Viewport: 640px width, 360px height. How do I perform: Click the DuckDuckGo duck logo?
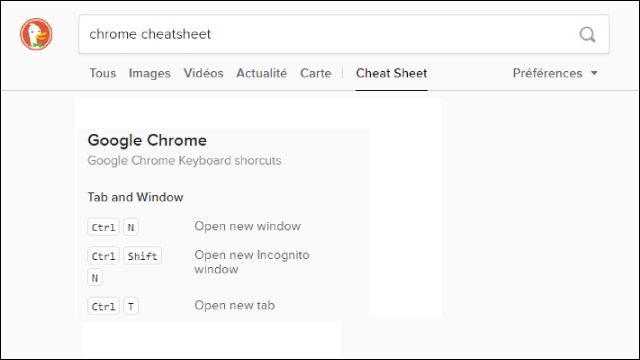point(36,34)
